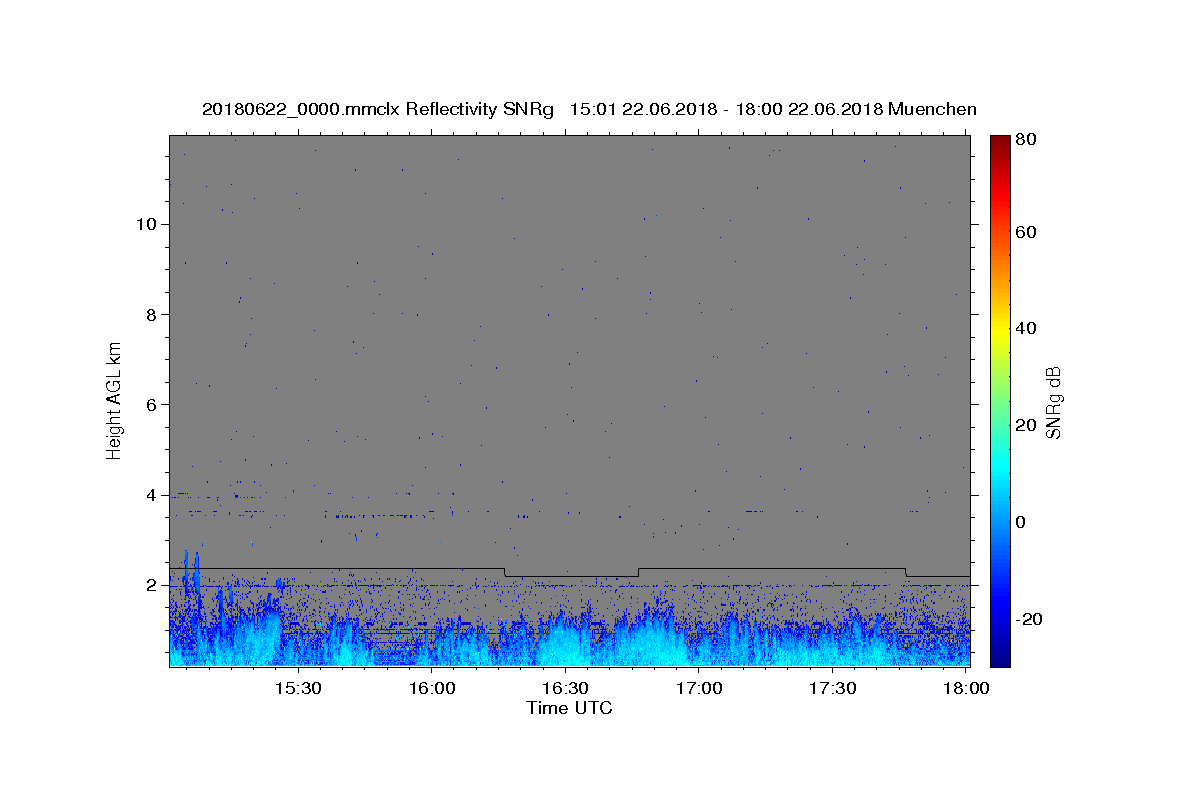Click the 'Time UTC' axis label
Viewport: 1200px width, 800px height.
(x=569, y=708)
